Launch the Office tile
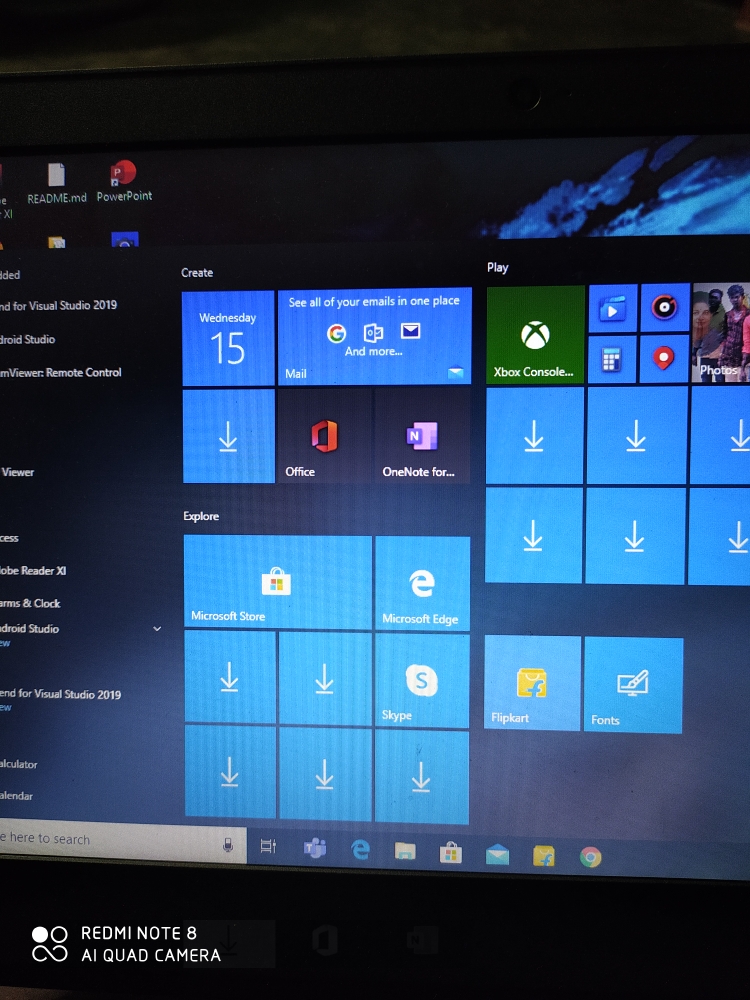This screenshot has height=1000, width=750. coord(324,437)
